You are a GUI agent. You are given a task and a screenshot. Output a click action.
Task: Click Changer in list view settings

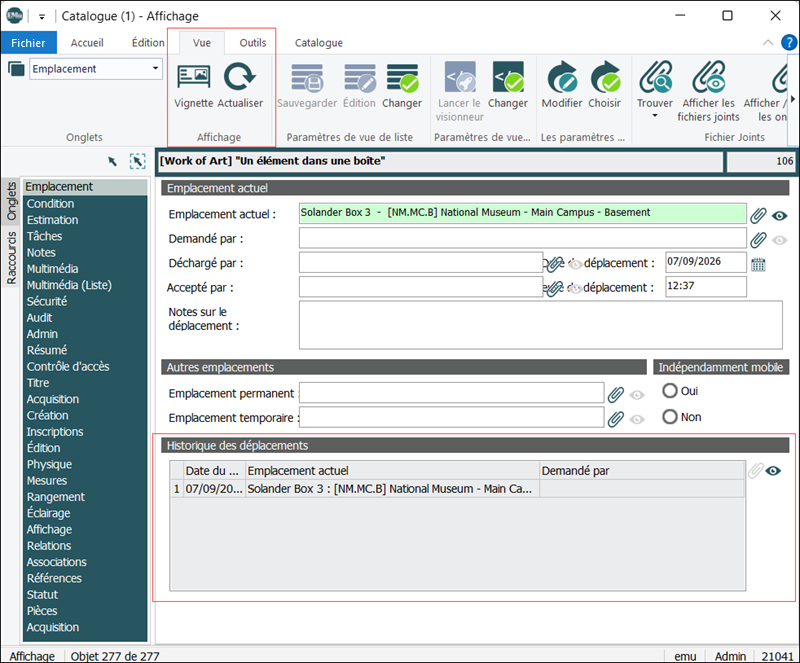coord(402,77)
